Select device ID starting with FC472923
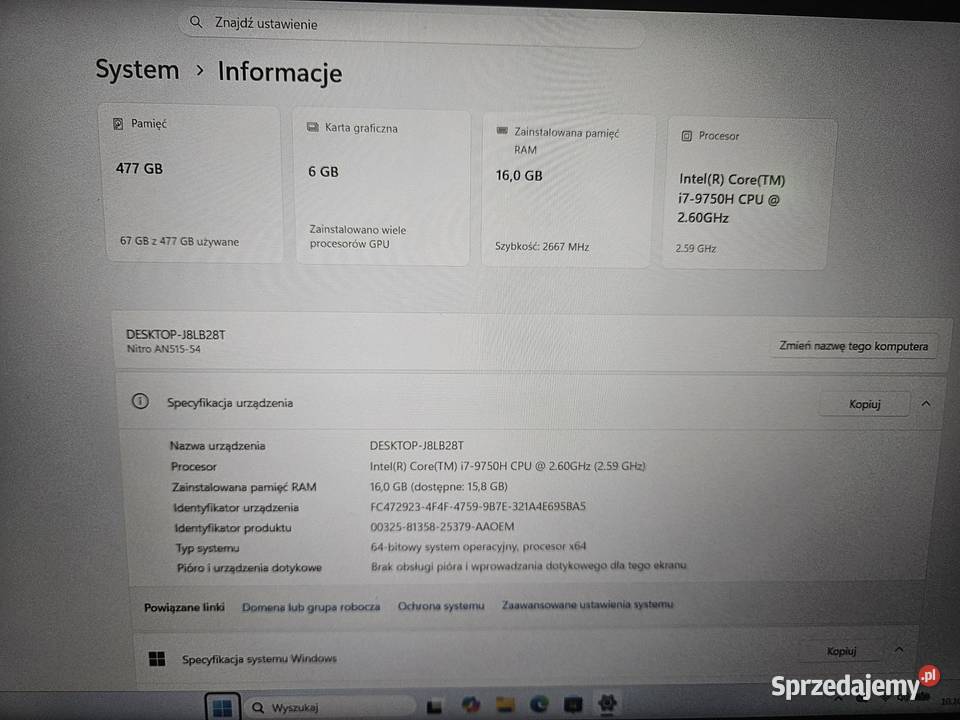This screenshot has height=720, width=960. 478,506
